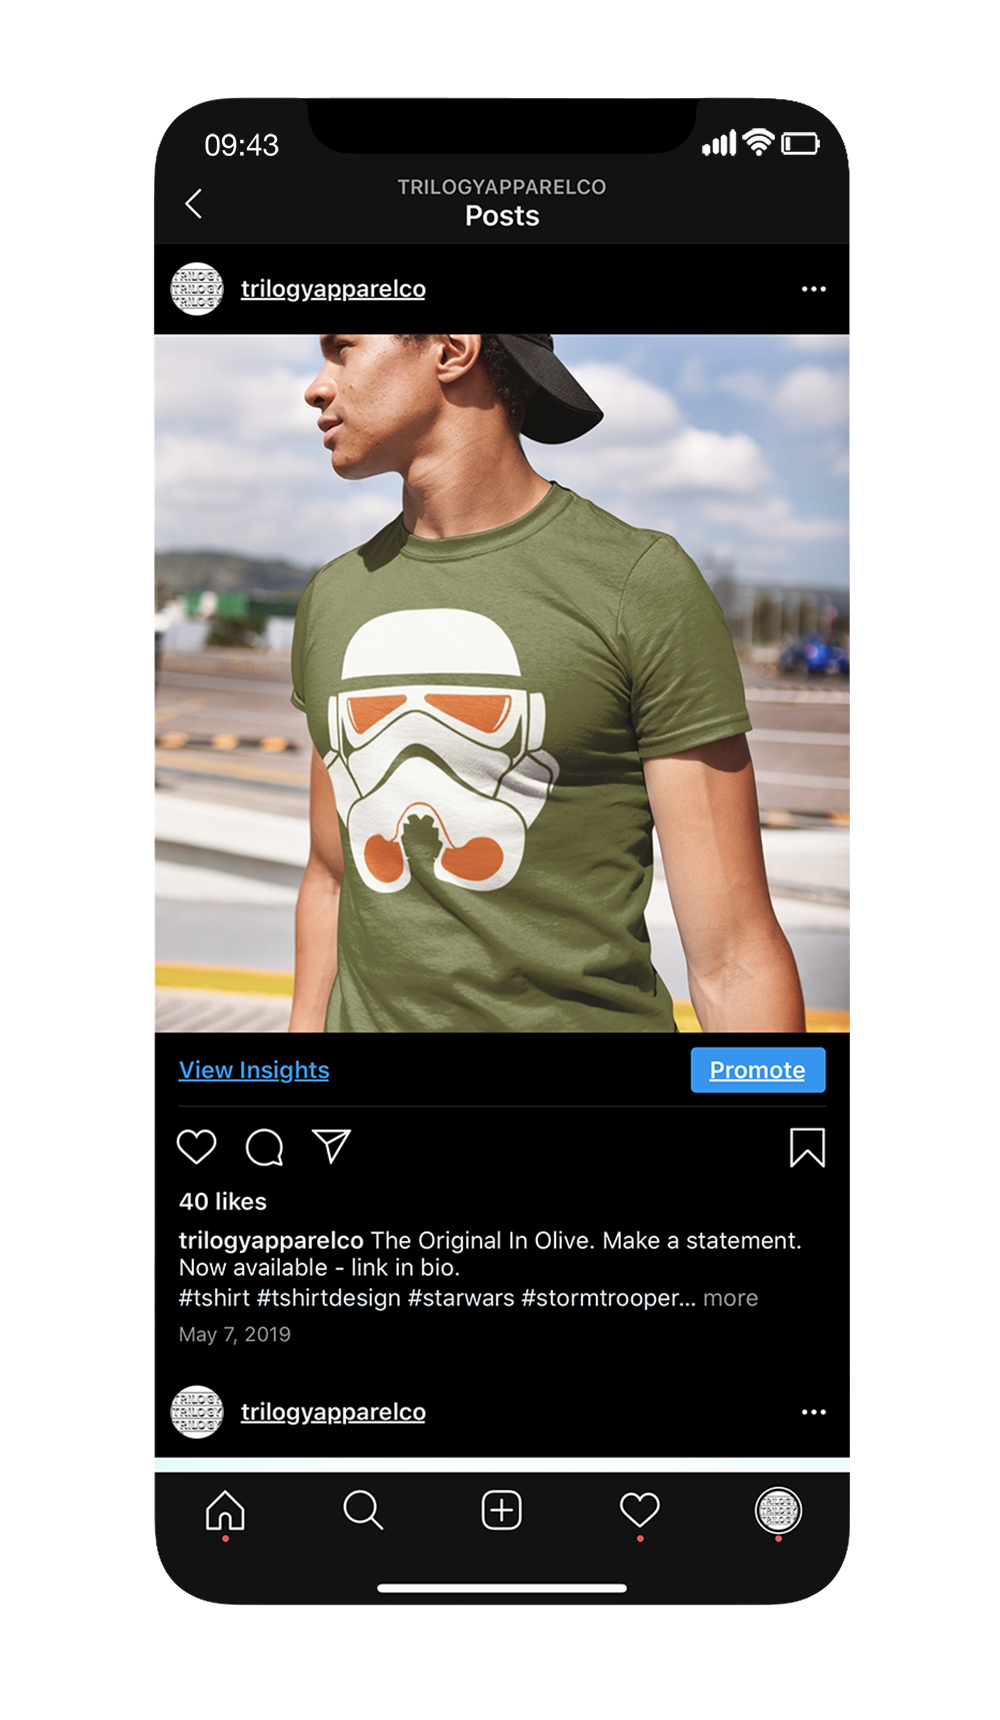This screenshot has height=1720, width=1000.
Task: Tap profile avatar on first post
Action: click(x=197, y=289)
